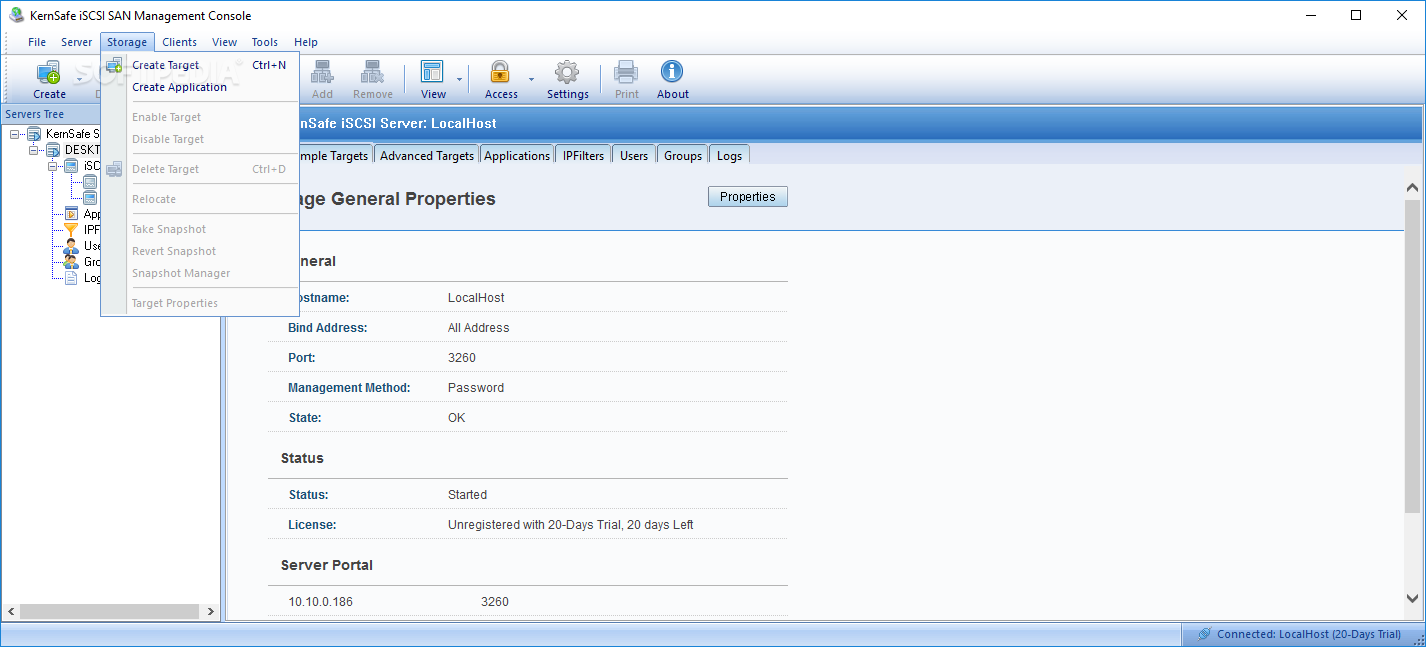Select the IPFilters funnel icon in tree

pyautogui.click(x=71, y=230)
